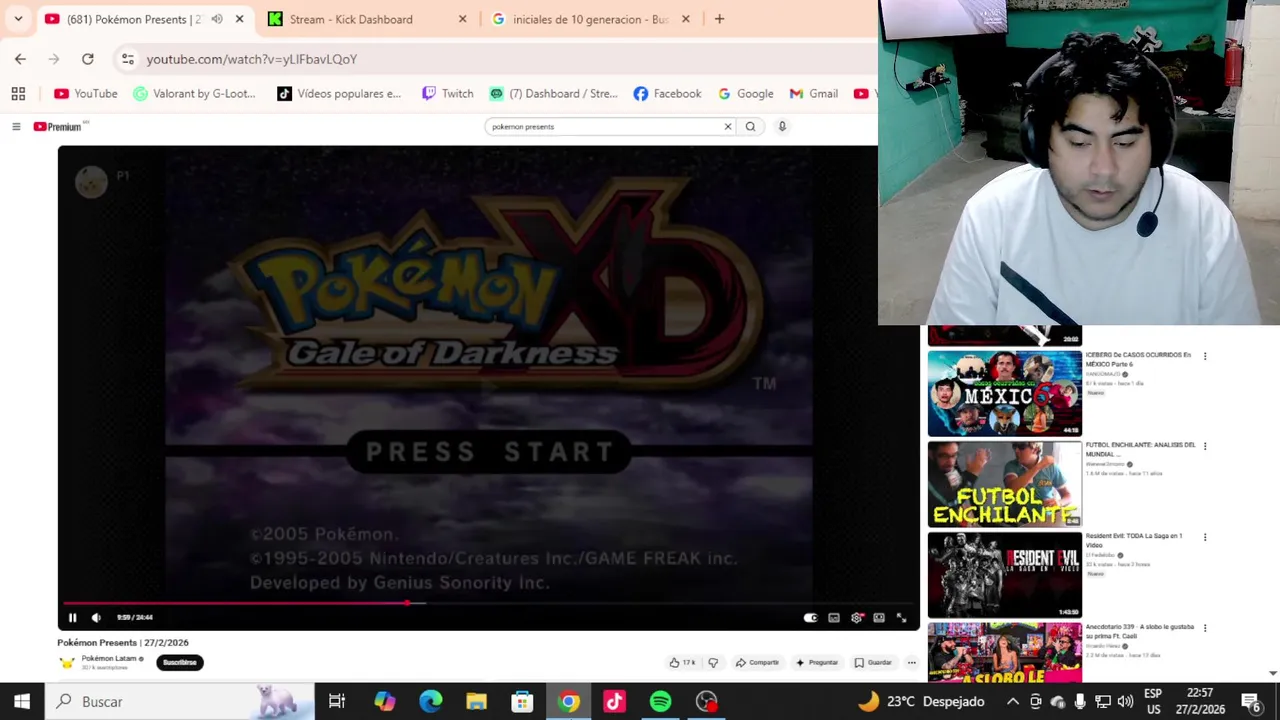Open the Videos populares TikTok bookmark
The height and width of the screenshot is (720, 1280).
coord(339,94)
